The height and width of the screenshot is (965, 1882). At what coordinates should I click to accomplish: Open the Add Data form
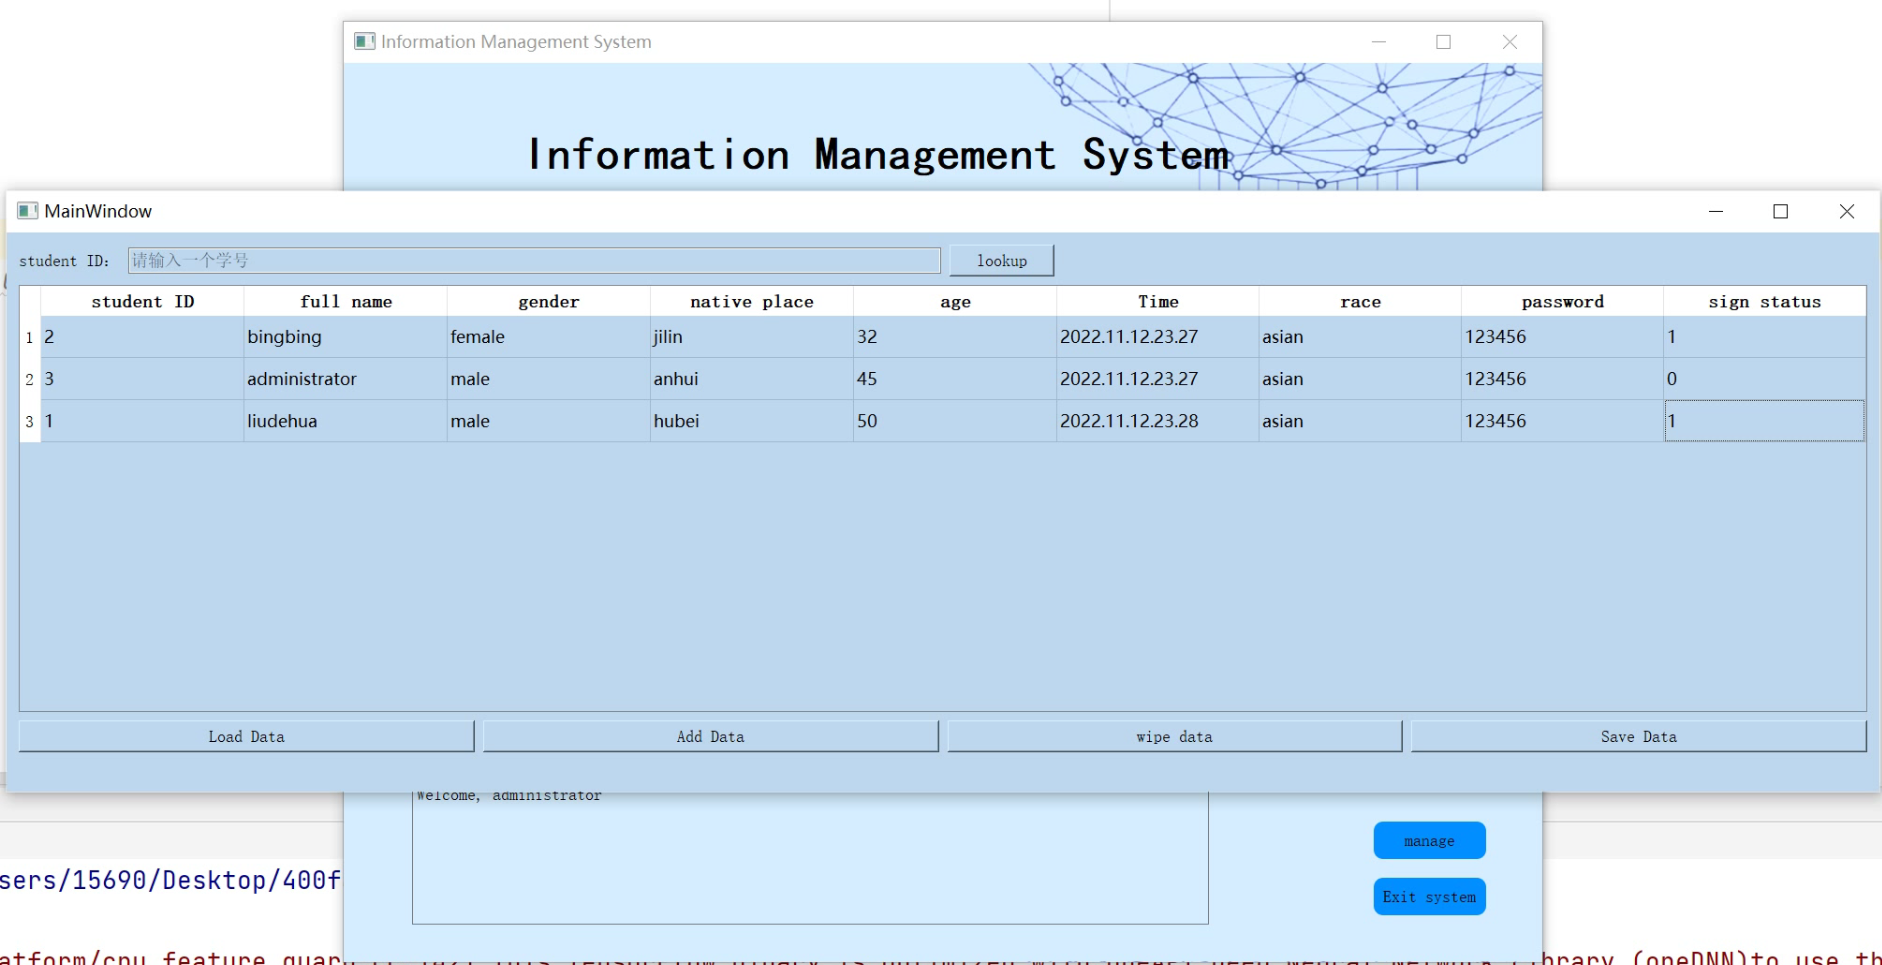pos(710,736)
